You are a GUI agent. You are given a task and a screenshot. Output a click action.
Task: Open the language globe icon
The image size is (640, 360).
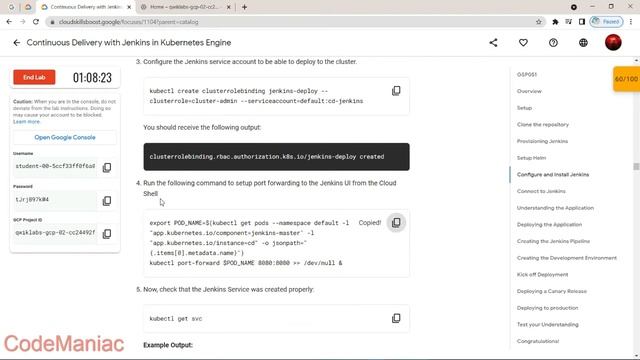(x=583, y=42)
